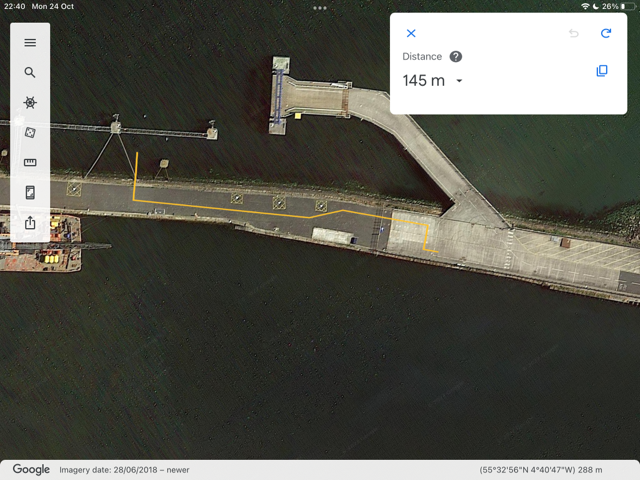
Task: Tap the three-dot multitasking control at top
Action: click(320, 8)
